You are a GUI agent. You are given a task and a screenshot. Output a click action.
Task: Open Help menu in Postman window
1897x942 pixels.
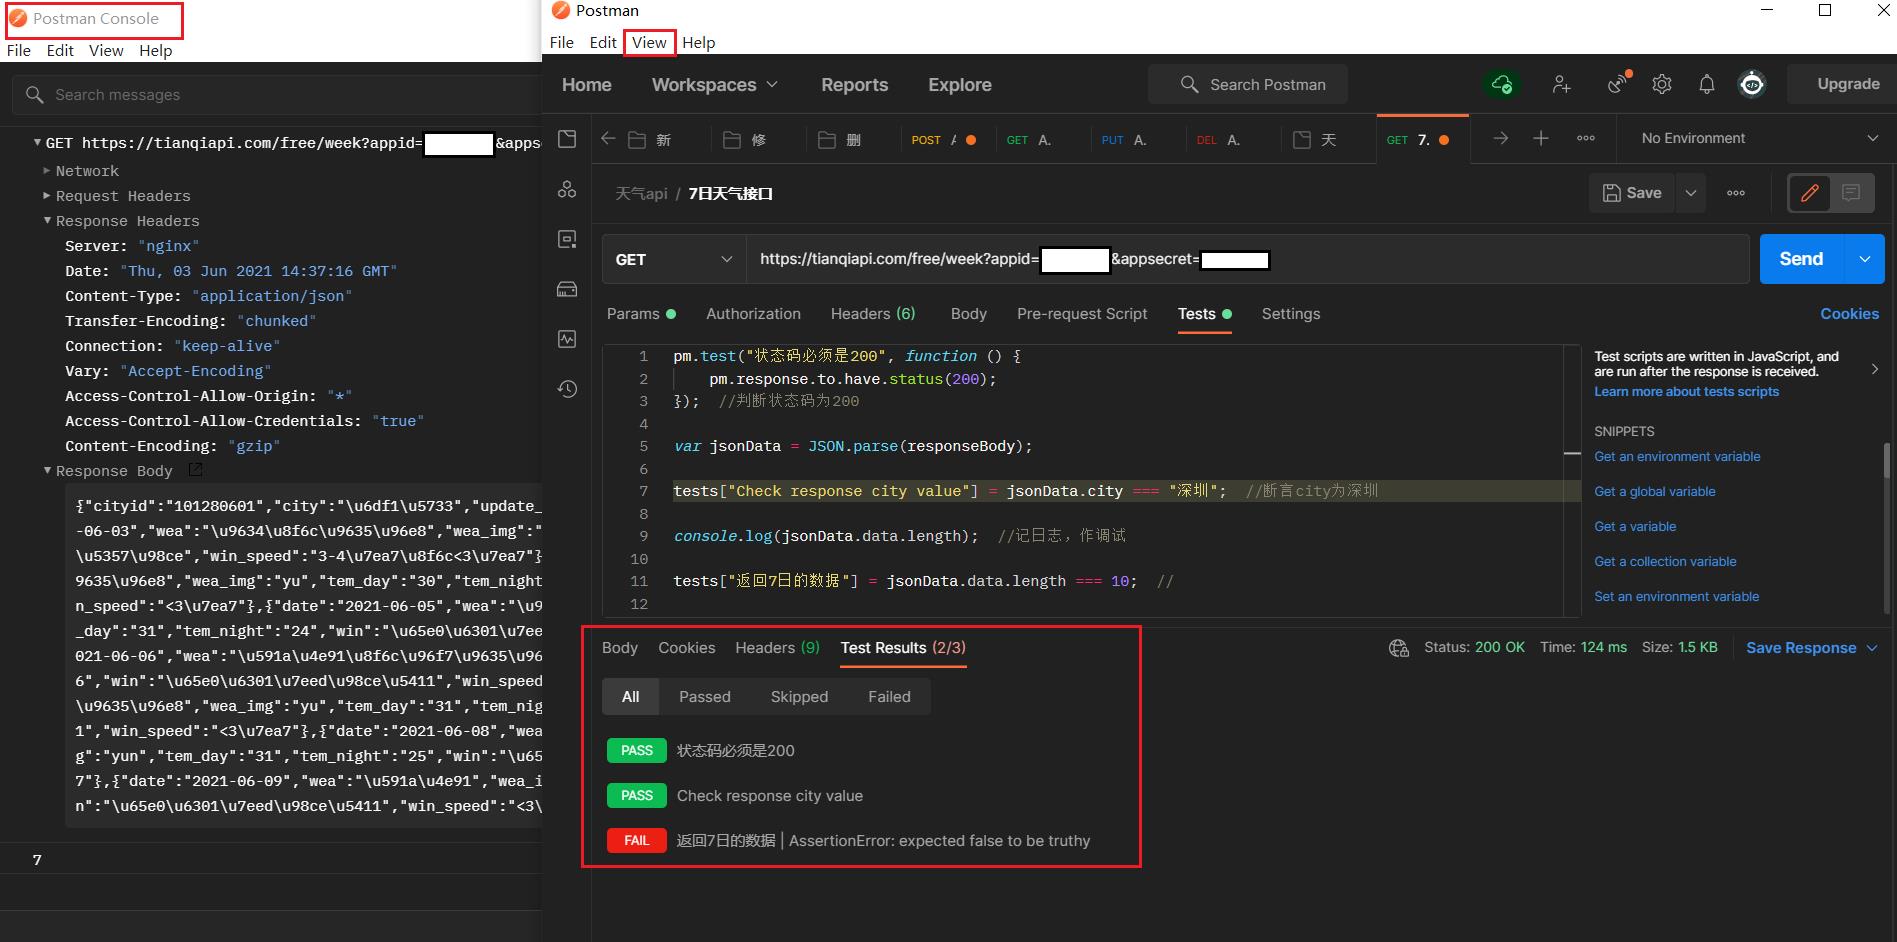[x=698, y=42]
